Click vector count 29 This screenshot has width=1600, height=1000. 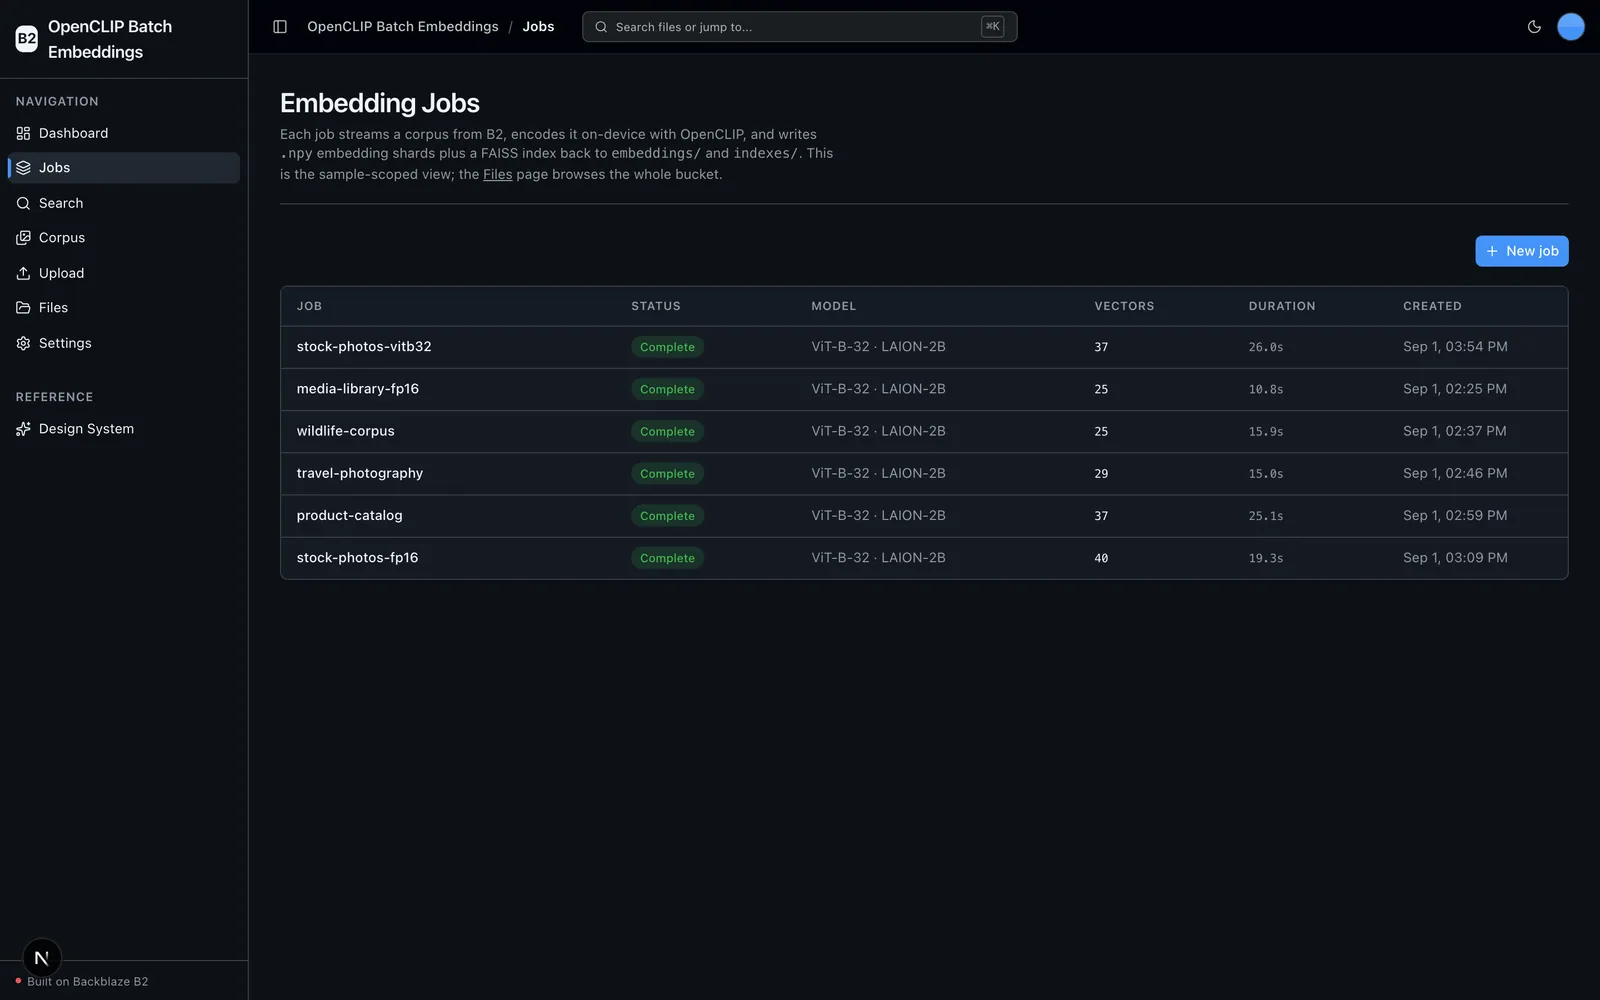click(x=1101, y=474)
